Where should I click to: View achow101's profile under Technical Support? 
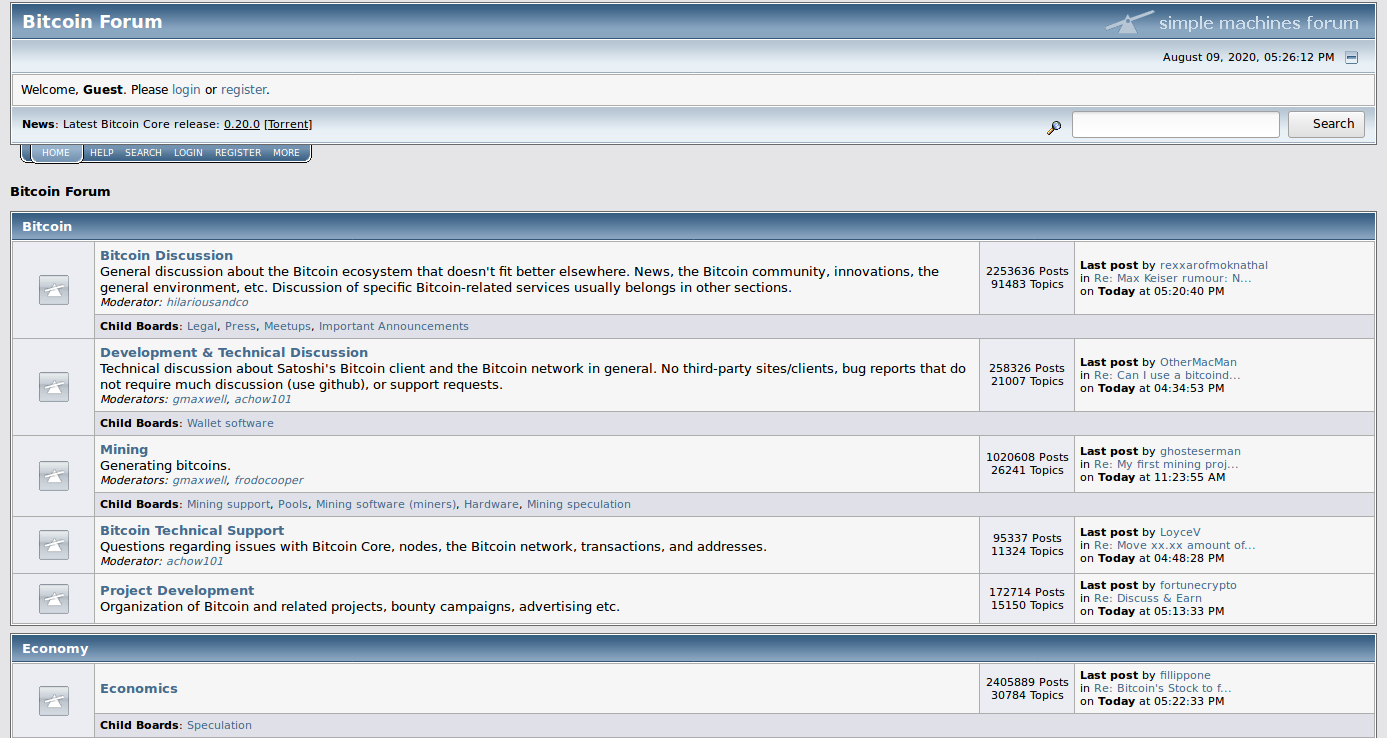[x=195, y=561]
